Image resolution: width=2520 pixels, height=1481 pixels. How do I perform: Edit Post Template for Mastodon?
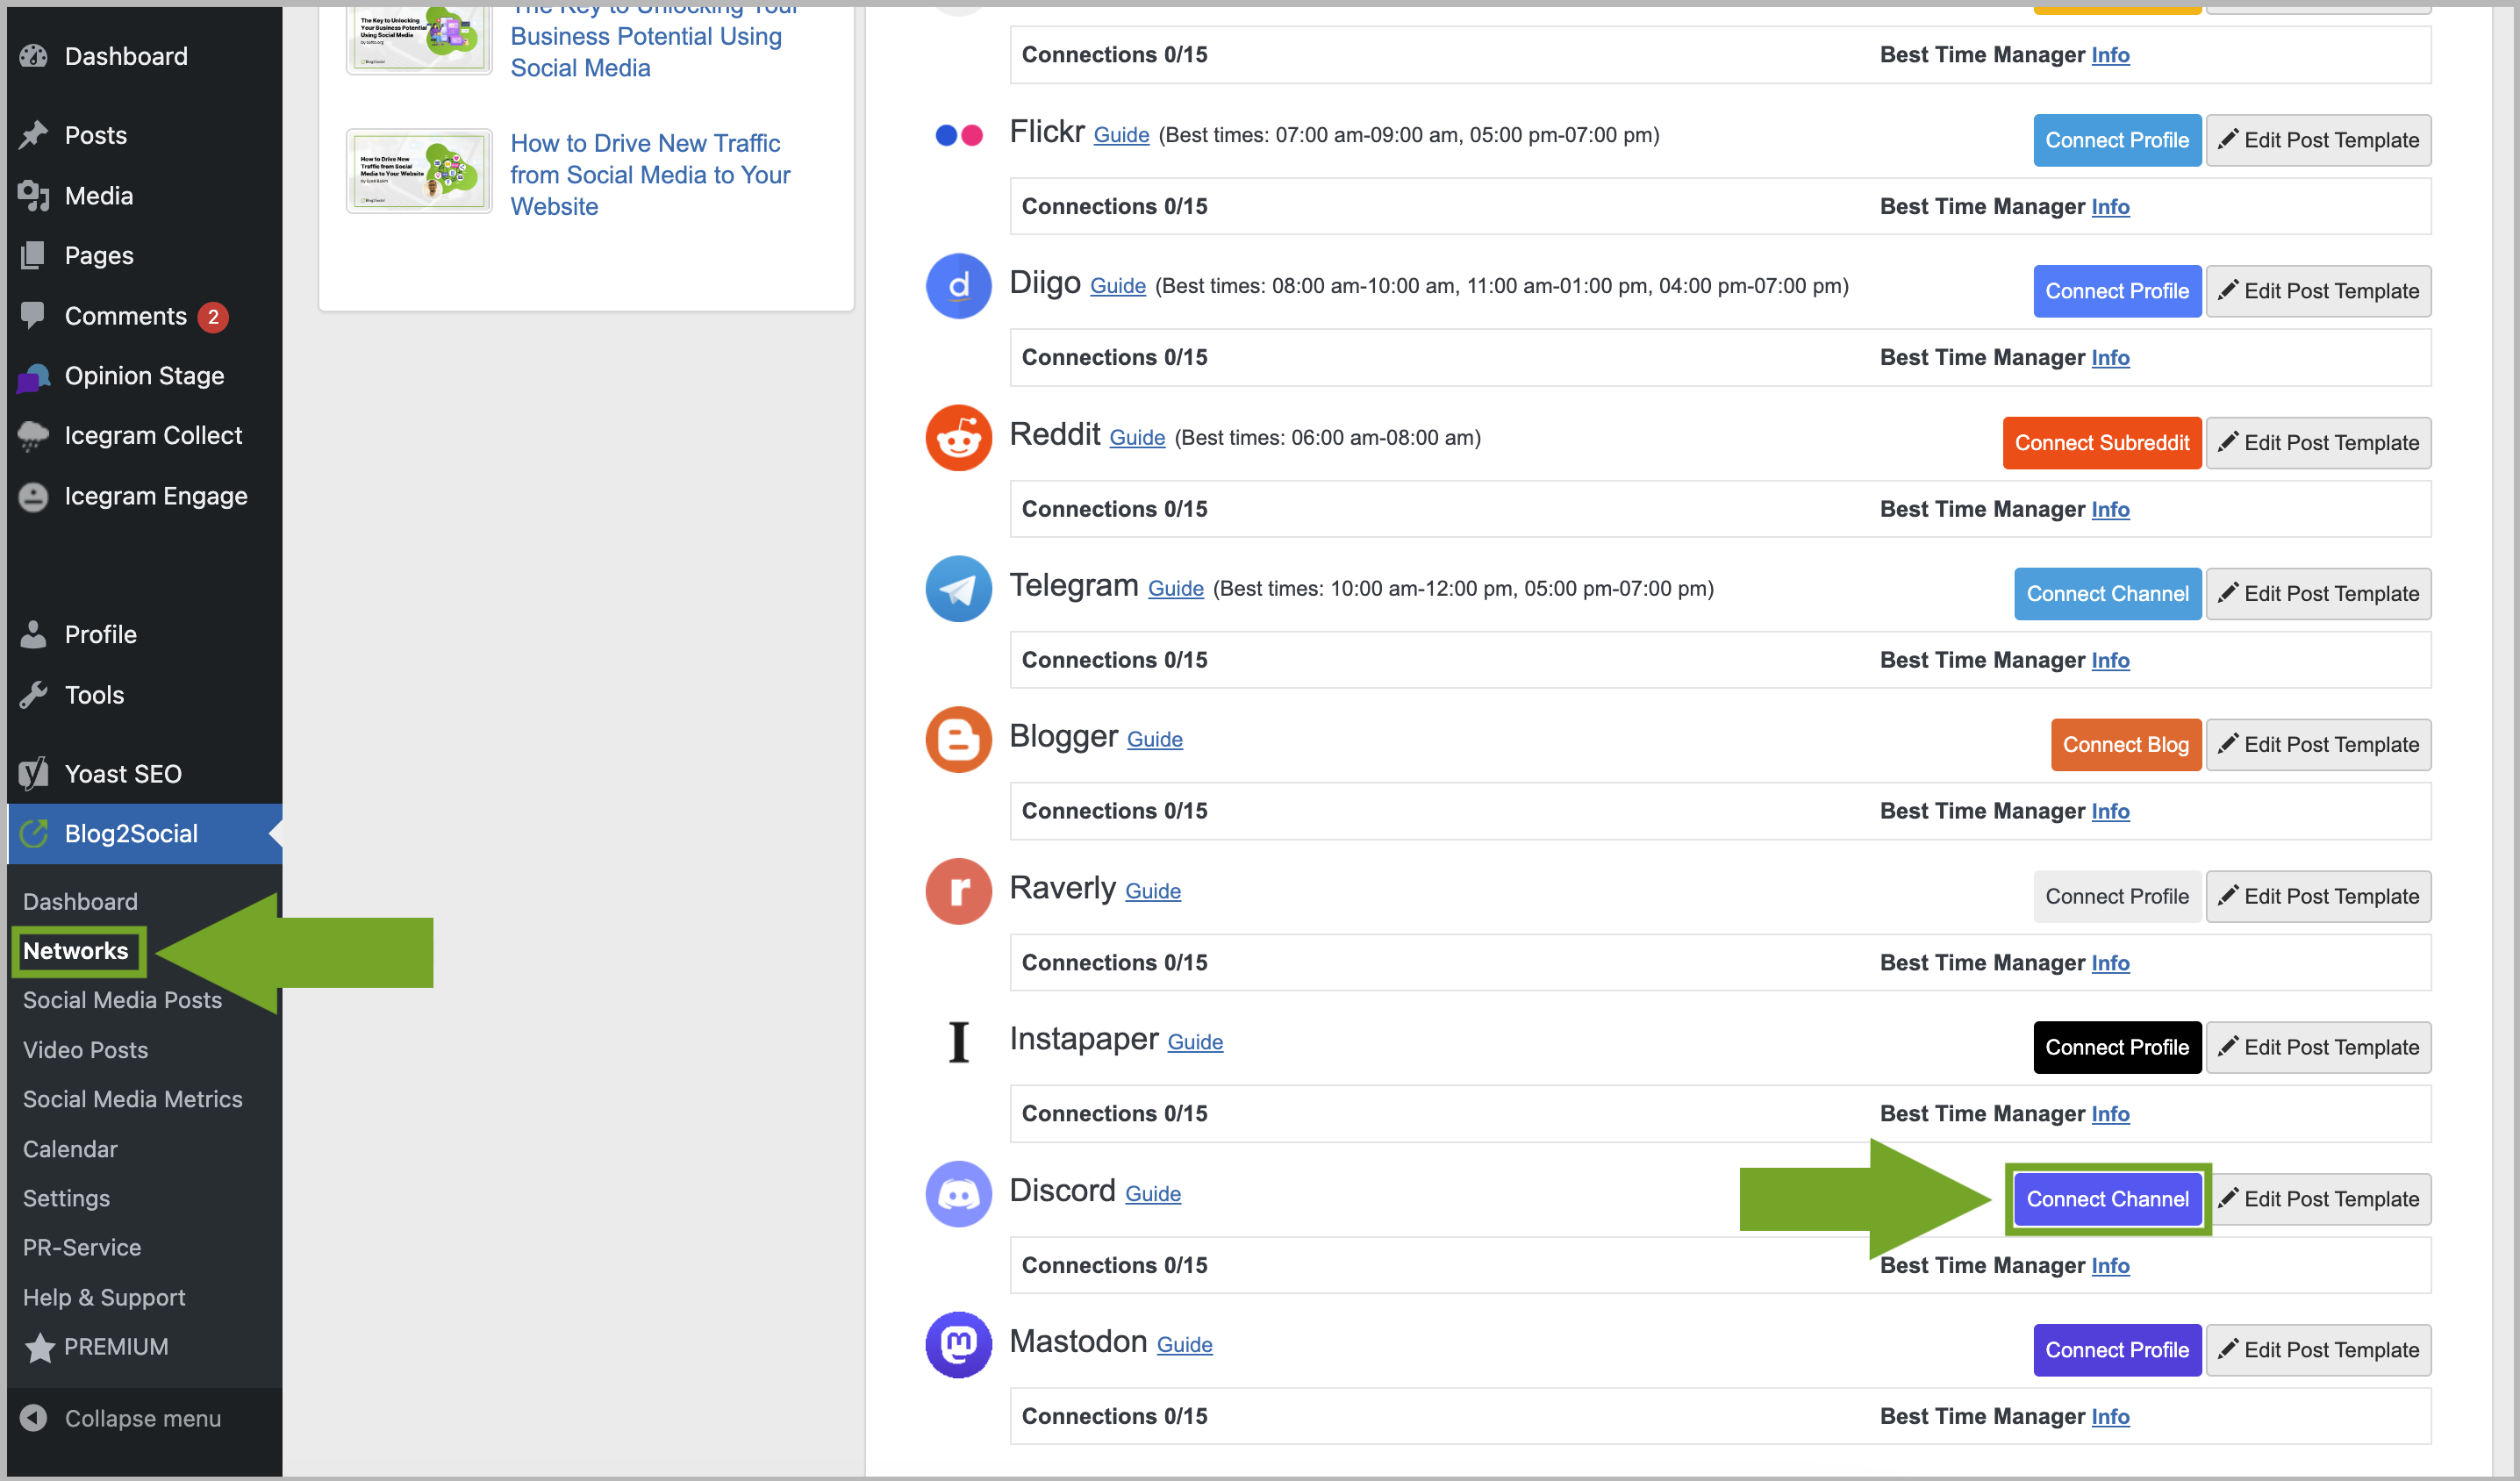point(2318,1351)
